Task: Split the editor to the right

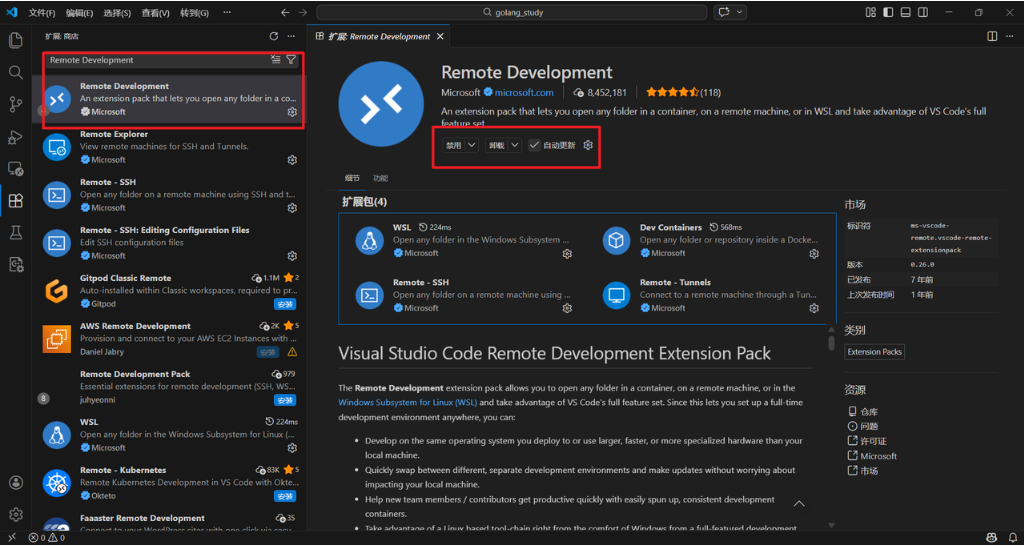Action: coord(992,37)
